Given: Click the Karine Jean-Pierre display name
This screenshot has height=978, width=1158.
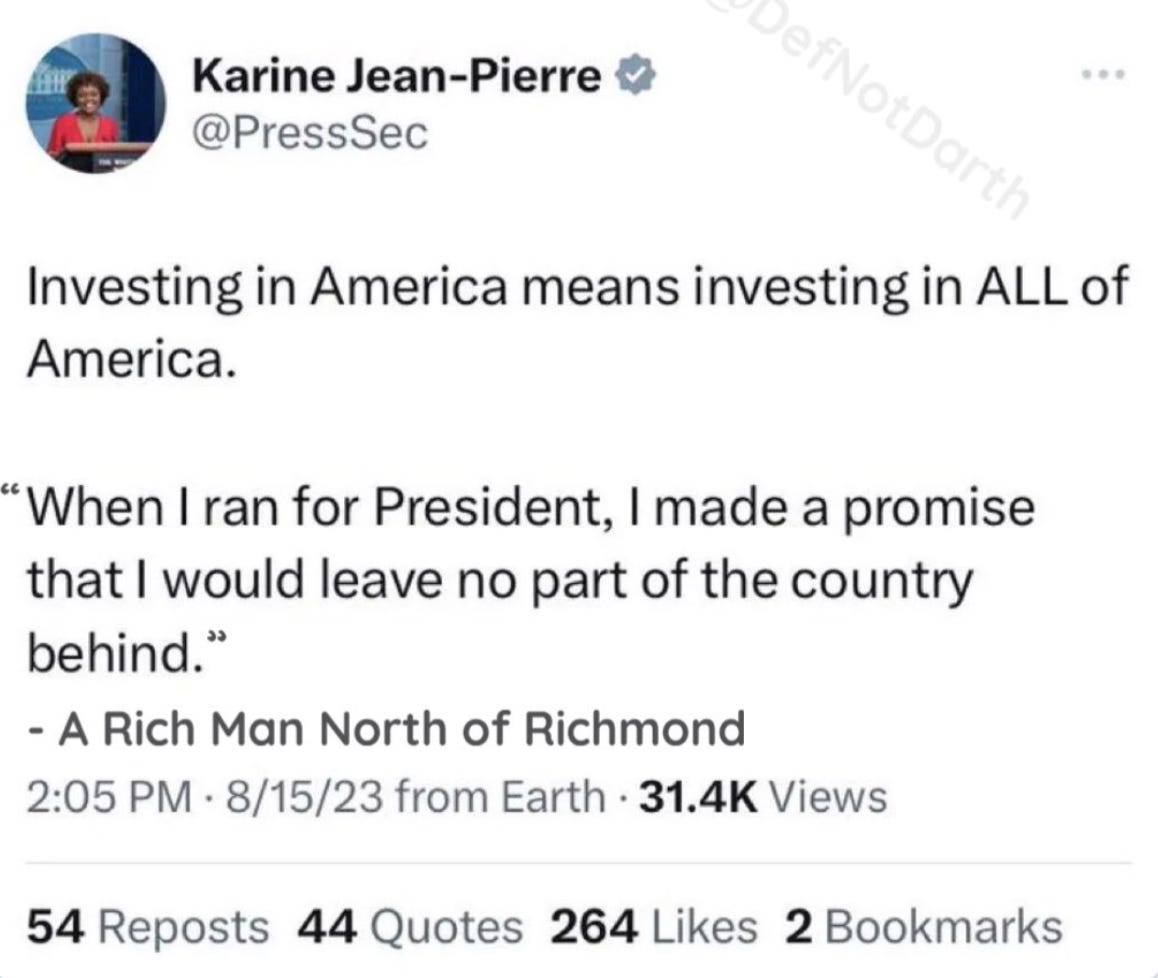Looking at the screenshot, I should coord(396,78).
